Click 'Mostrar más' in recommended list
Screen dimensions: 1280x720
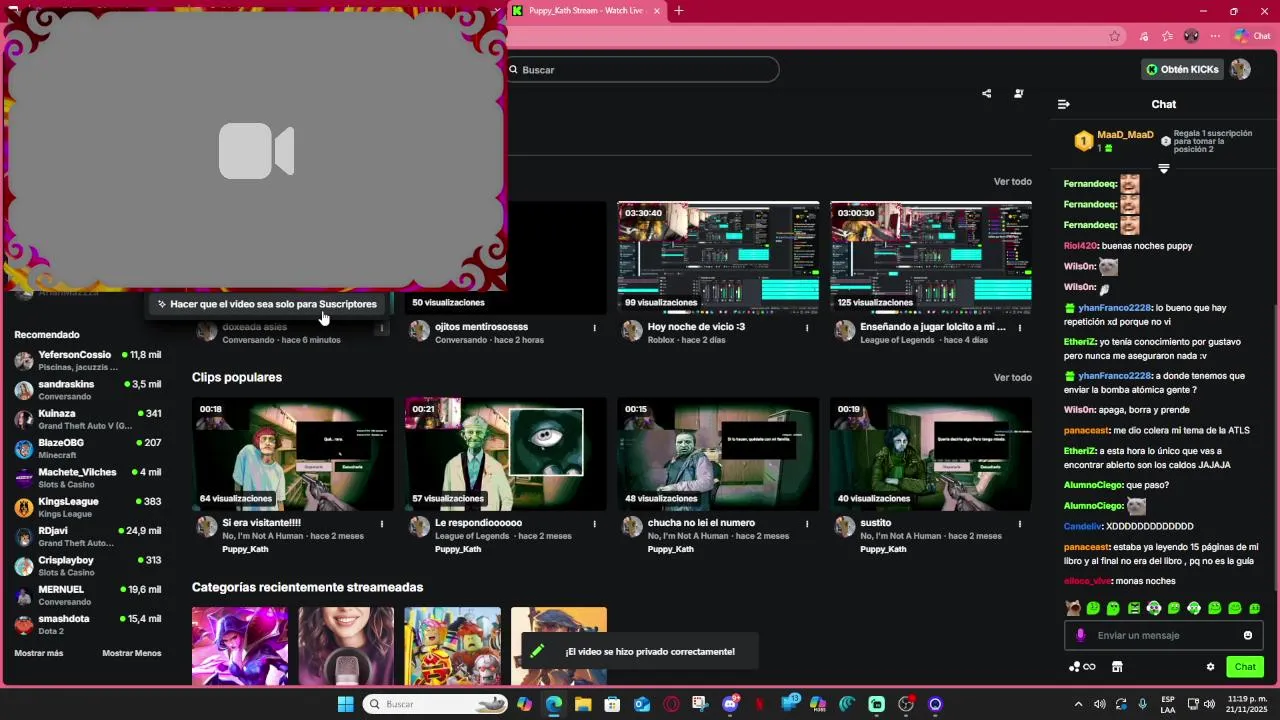click(x=38, y=653)
